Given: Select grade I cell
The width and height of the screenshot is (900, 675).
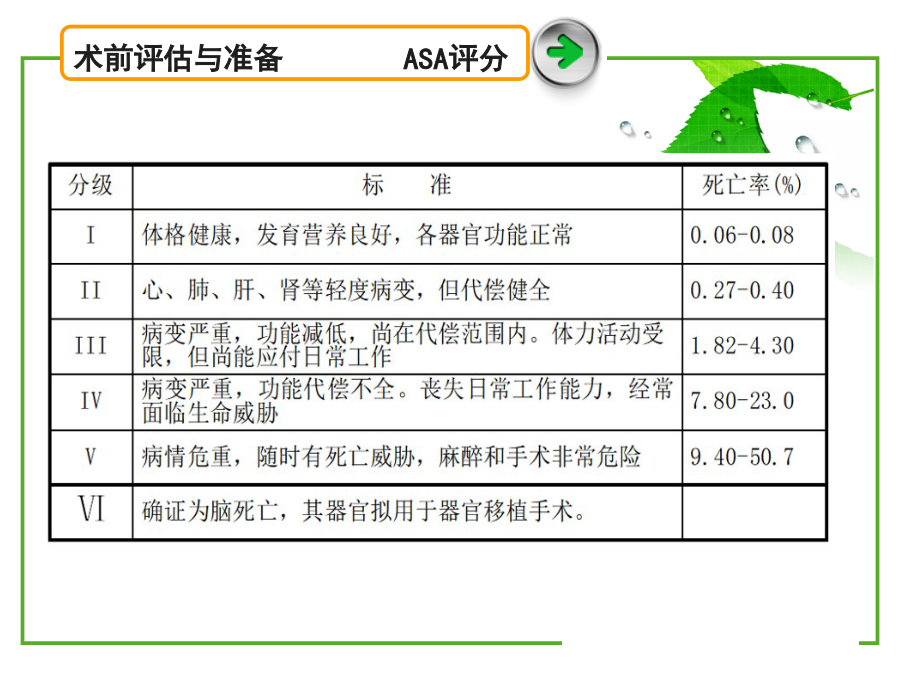Looking at the screenshot, I should click(91, 236).
